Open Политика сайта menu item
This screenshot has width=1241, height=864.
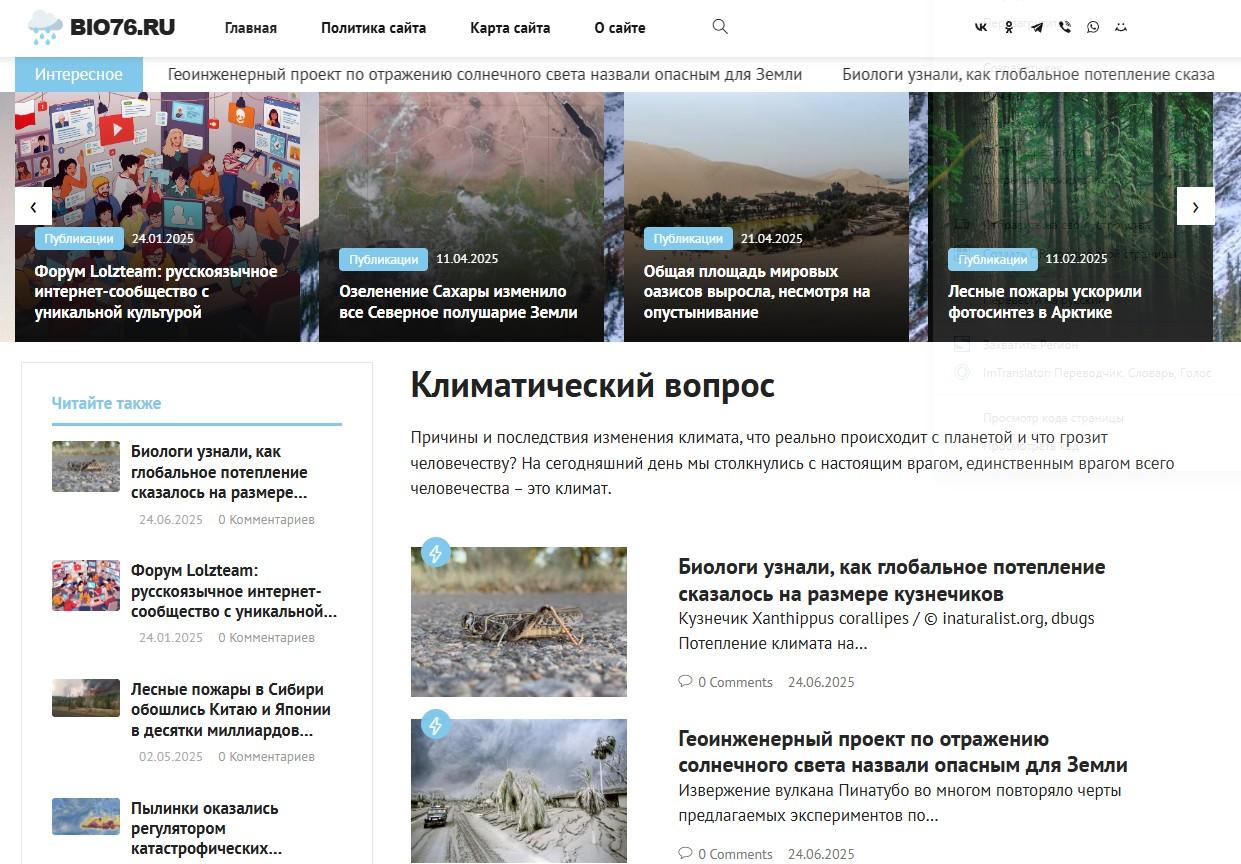tap(373, 28)
